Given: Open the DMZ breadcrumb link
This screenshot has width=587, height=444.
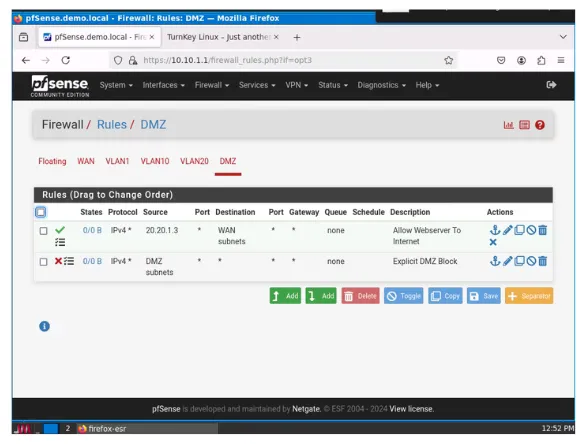Looking at the screenshot, I should coord(153,125).
